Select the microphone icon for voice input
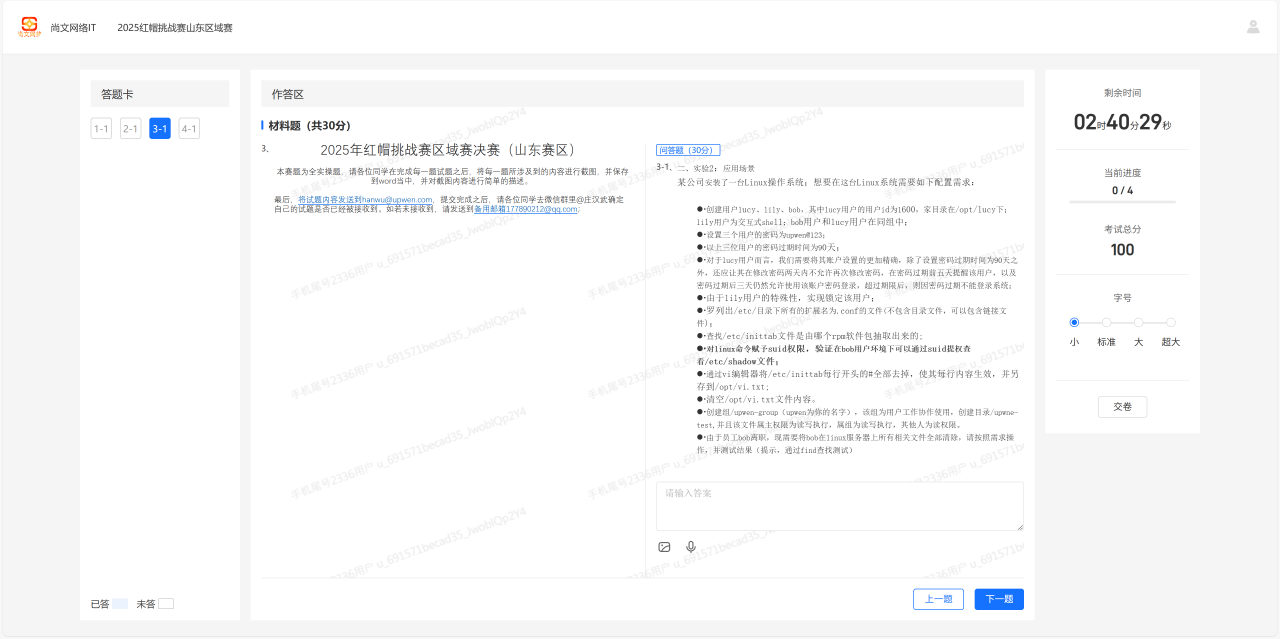This screenshot has height=639, width=1280. coord(690,547)
